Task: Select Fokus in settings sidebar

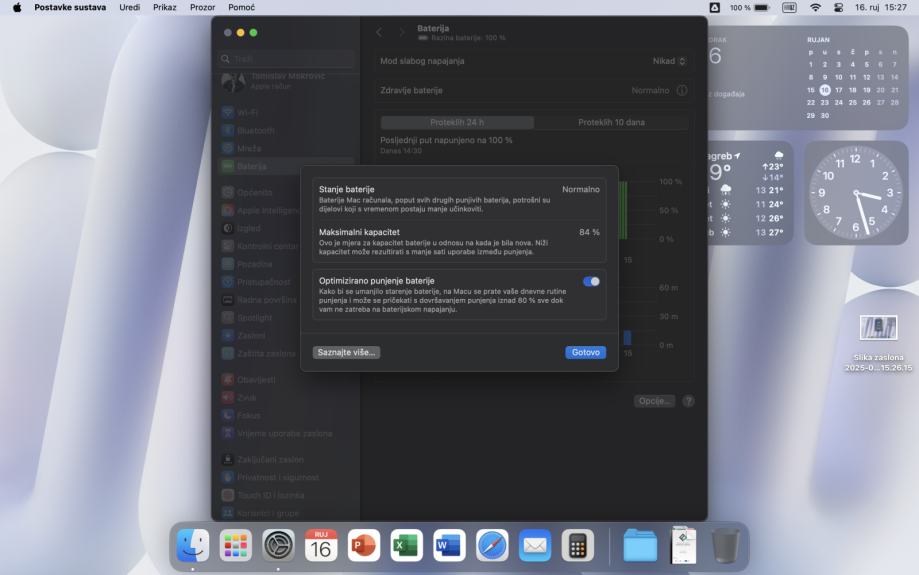Action: (x=287, y=416)
